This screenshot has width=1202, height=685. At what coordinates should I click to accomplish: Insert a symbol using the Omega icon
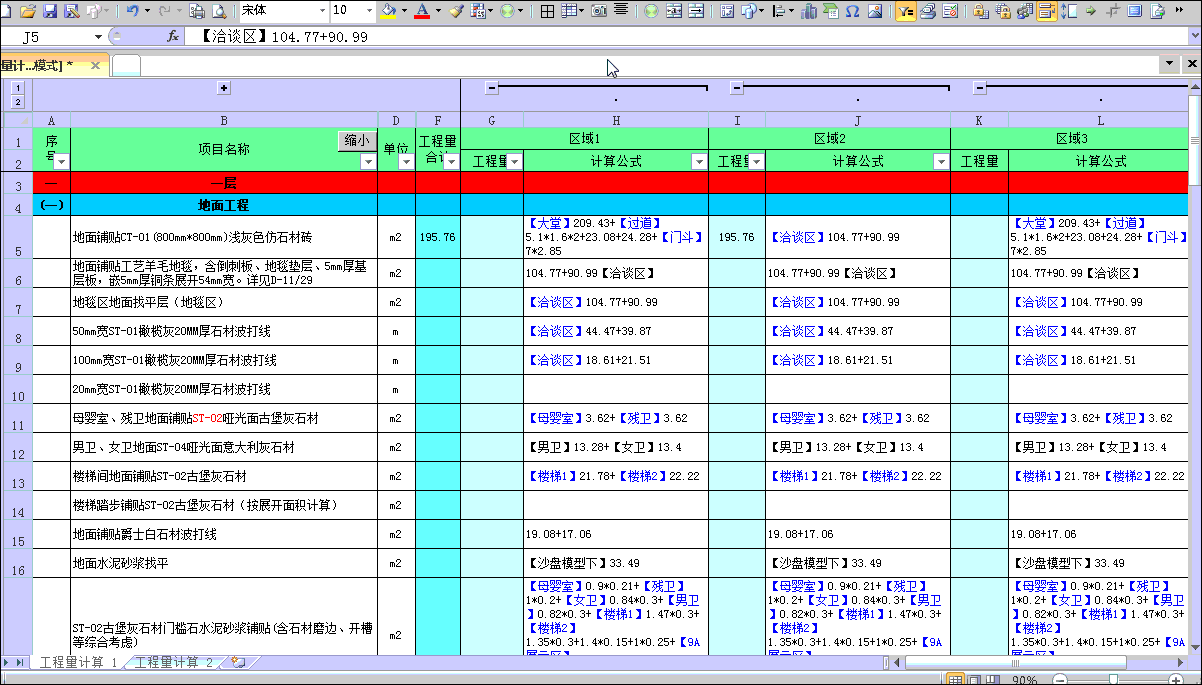pyautogui.click(x=852, y=11)
